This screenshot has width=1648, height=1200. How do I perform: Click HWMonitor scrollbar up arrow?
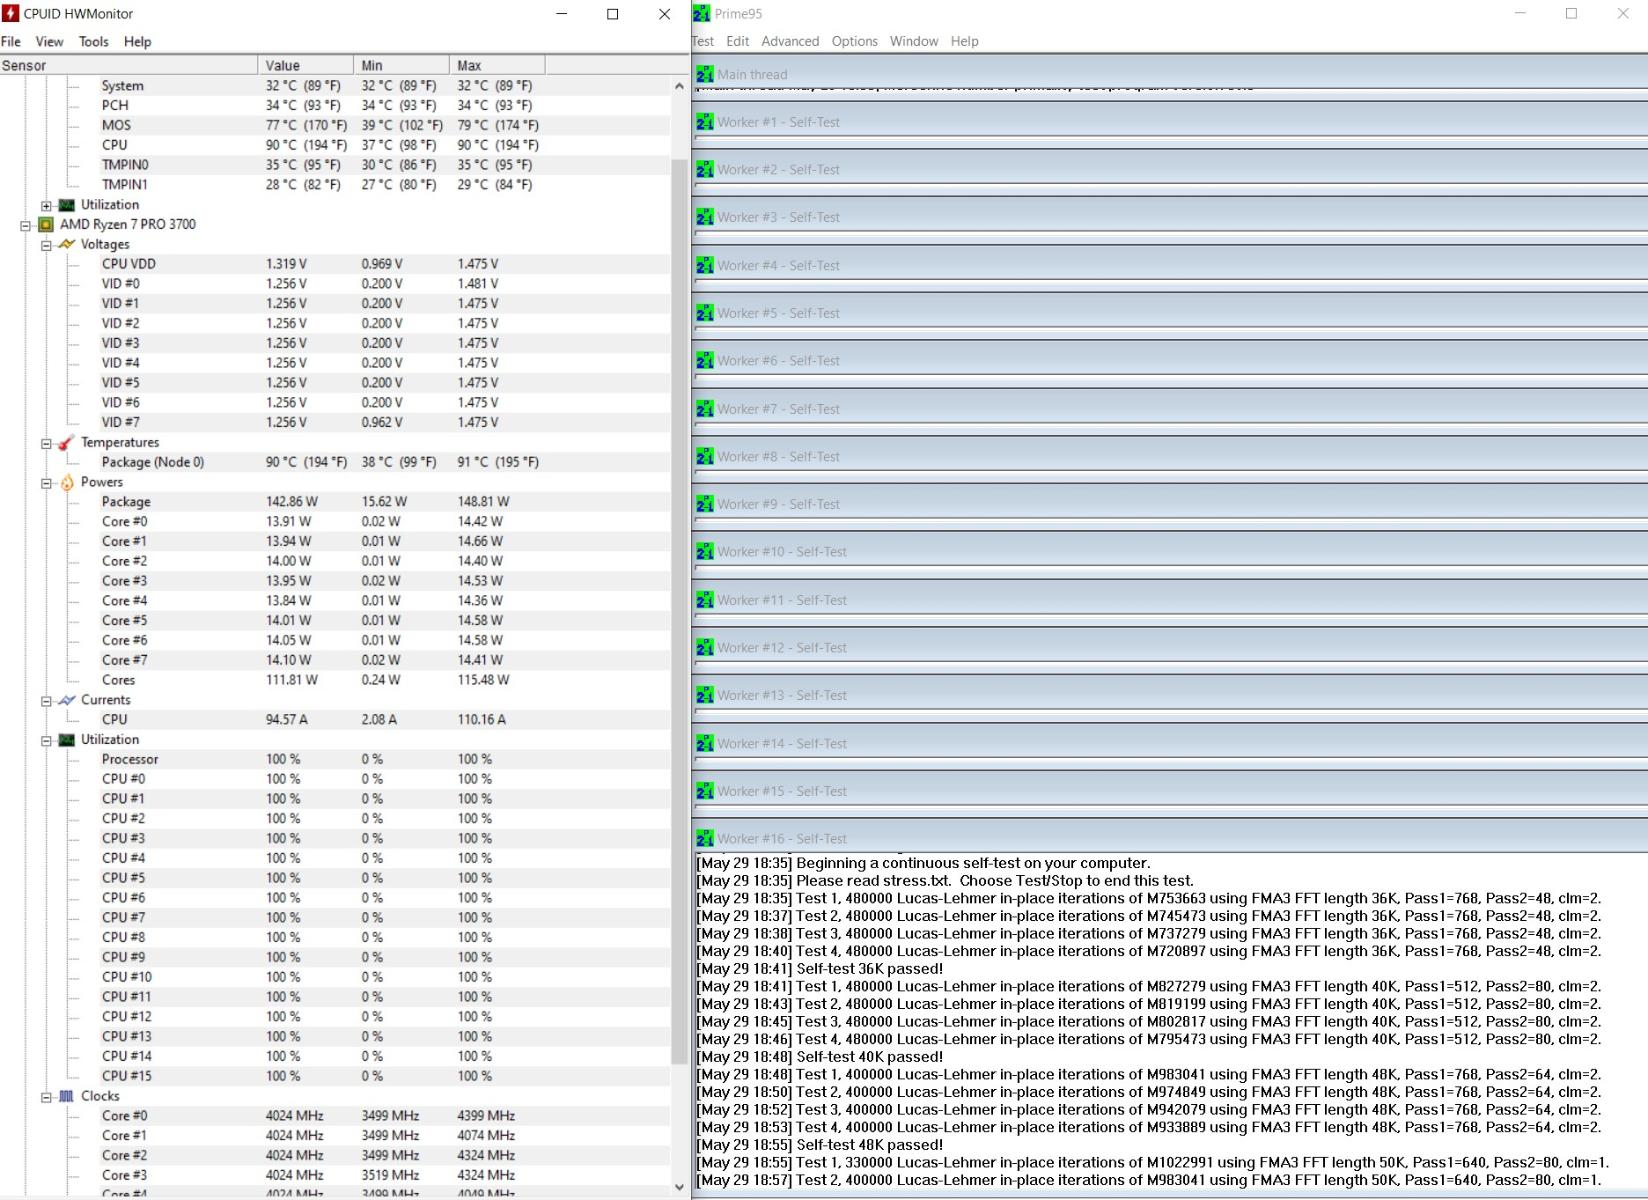680,86
